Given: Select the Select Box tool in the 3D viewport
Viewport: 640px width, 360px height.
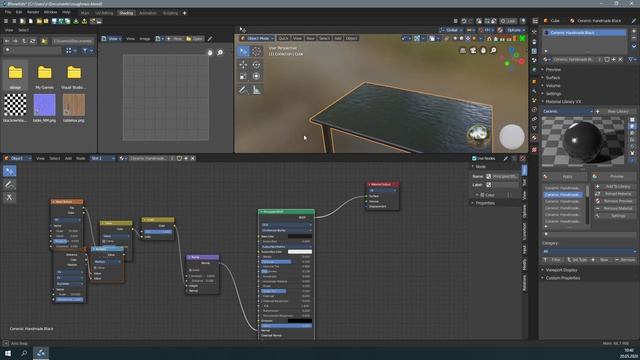Looking at the screenshot, I should (243, 51).
